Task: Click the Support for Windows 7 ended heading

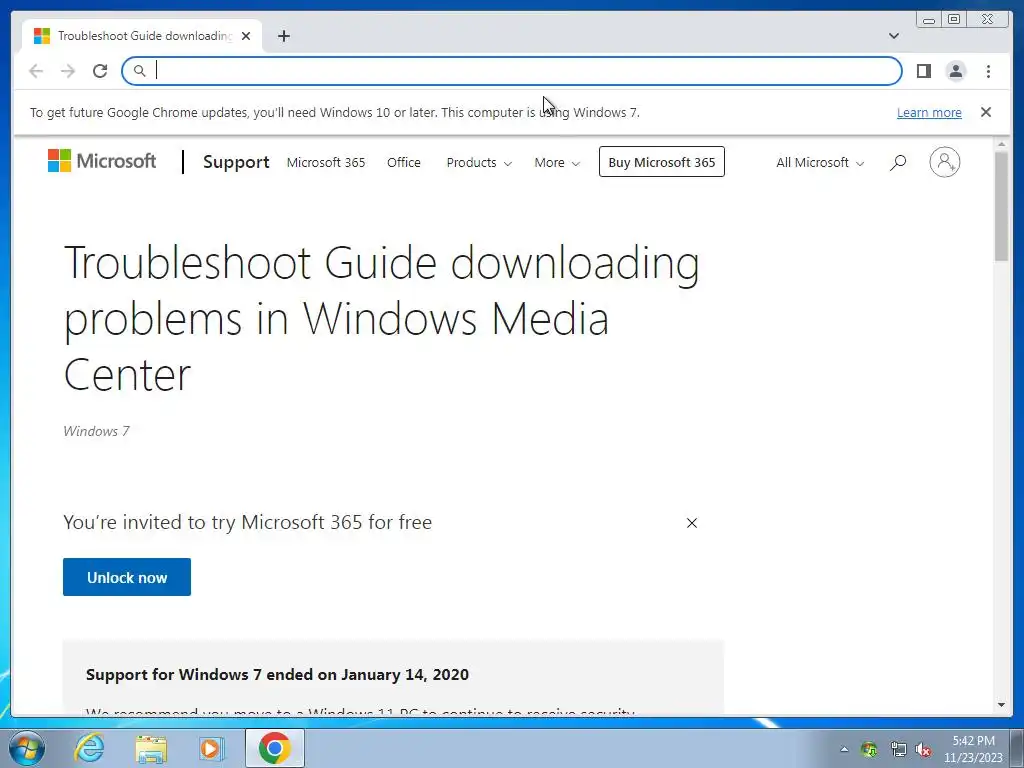Action: 278,675
